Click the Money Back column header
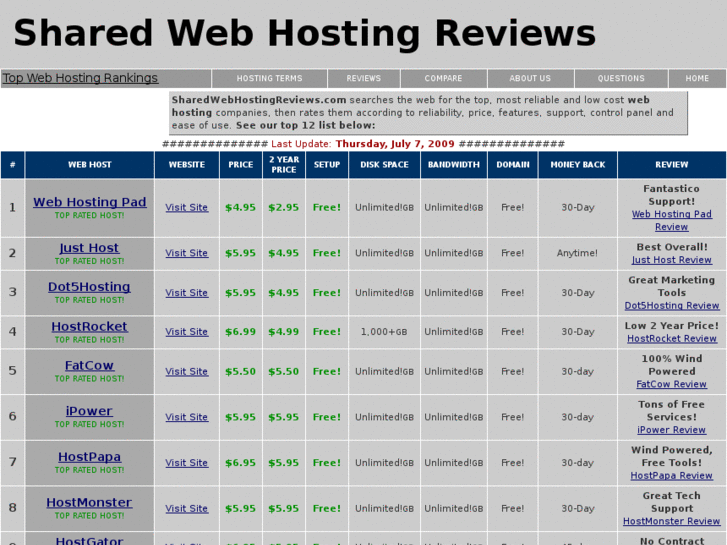 pyautogui.click(x=578, y=165)
